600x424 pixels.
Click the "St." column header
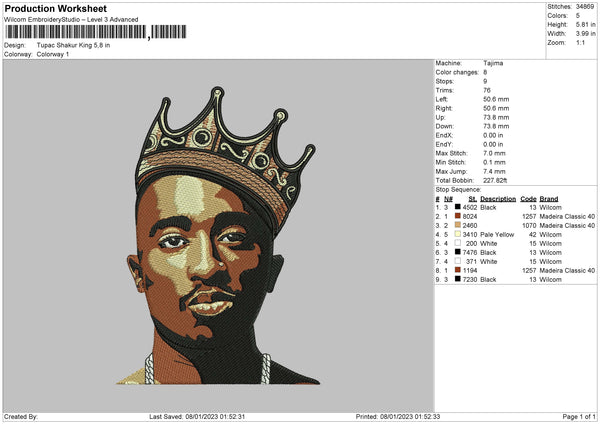point(473,199)
